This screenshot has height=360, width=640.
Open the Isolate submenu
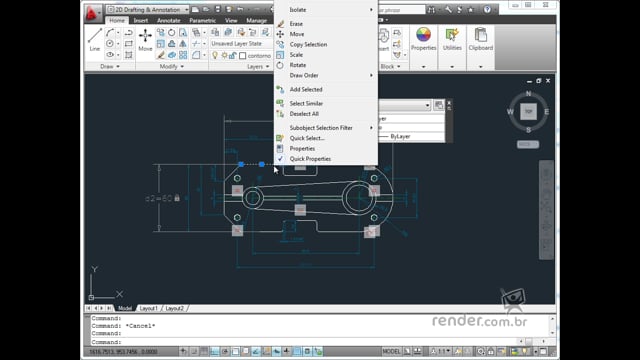pyautogui.click(x=325, y=9)
